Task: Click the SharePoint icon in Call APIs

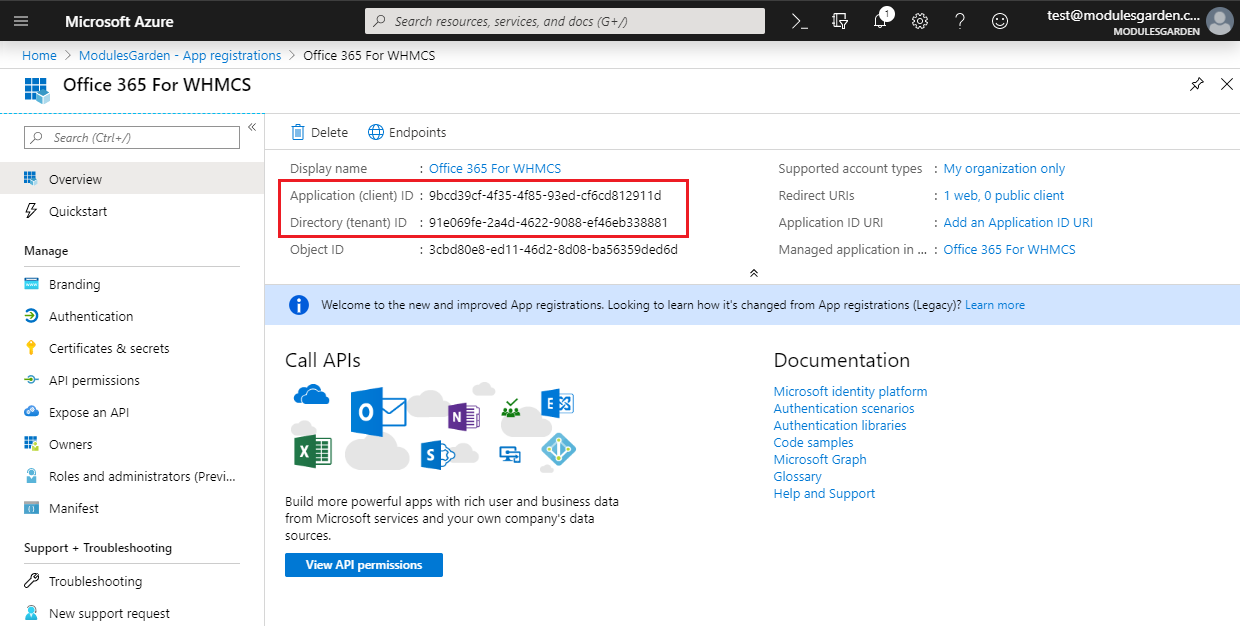Action: [437, 456]
